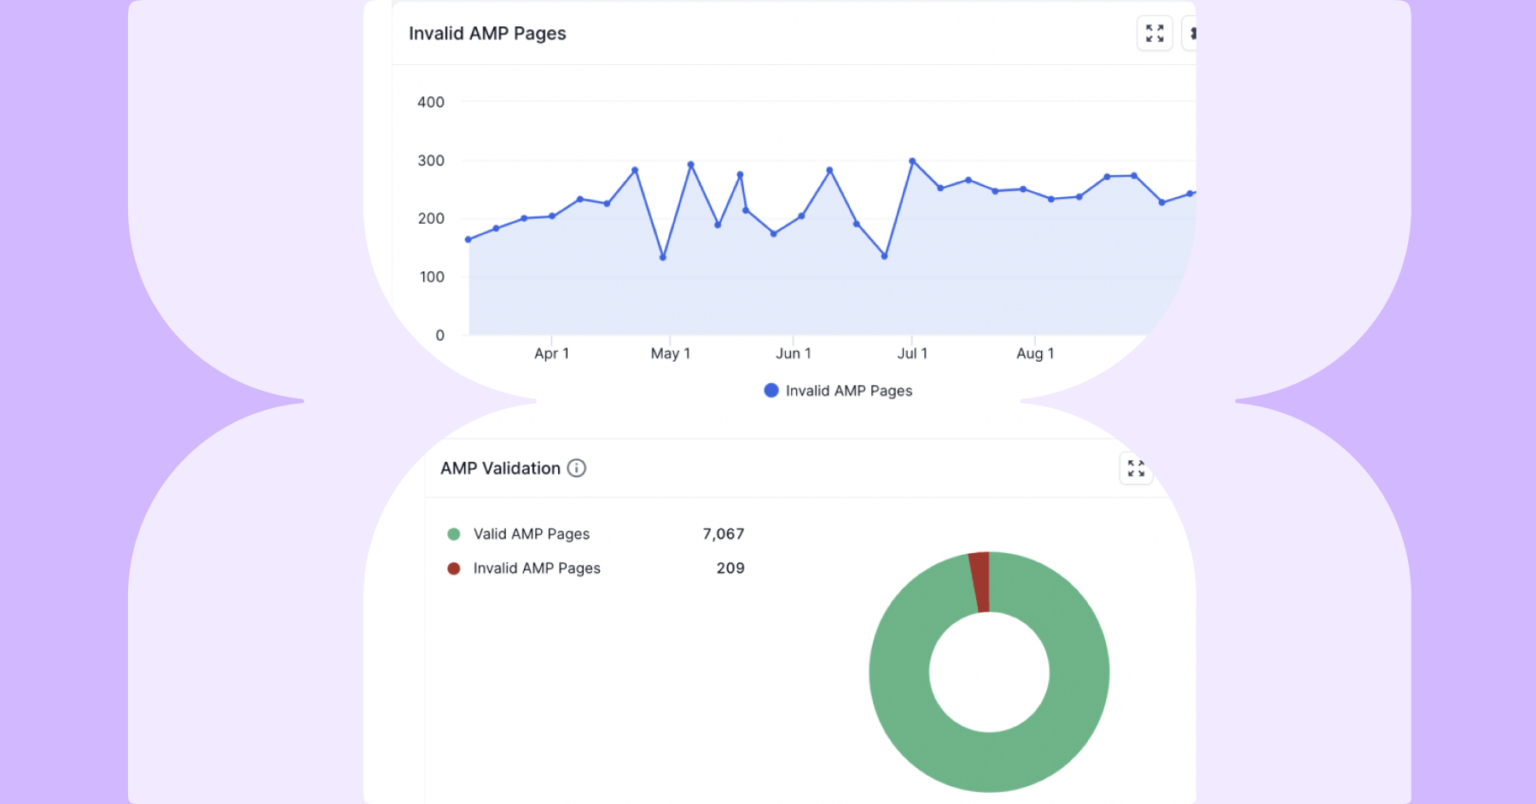Screen dimensions: 1536x804
Task: Expand the AMP Validation chart to fullscreen
Action: (1135, 468)
